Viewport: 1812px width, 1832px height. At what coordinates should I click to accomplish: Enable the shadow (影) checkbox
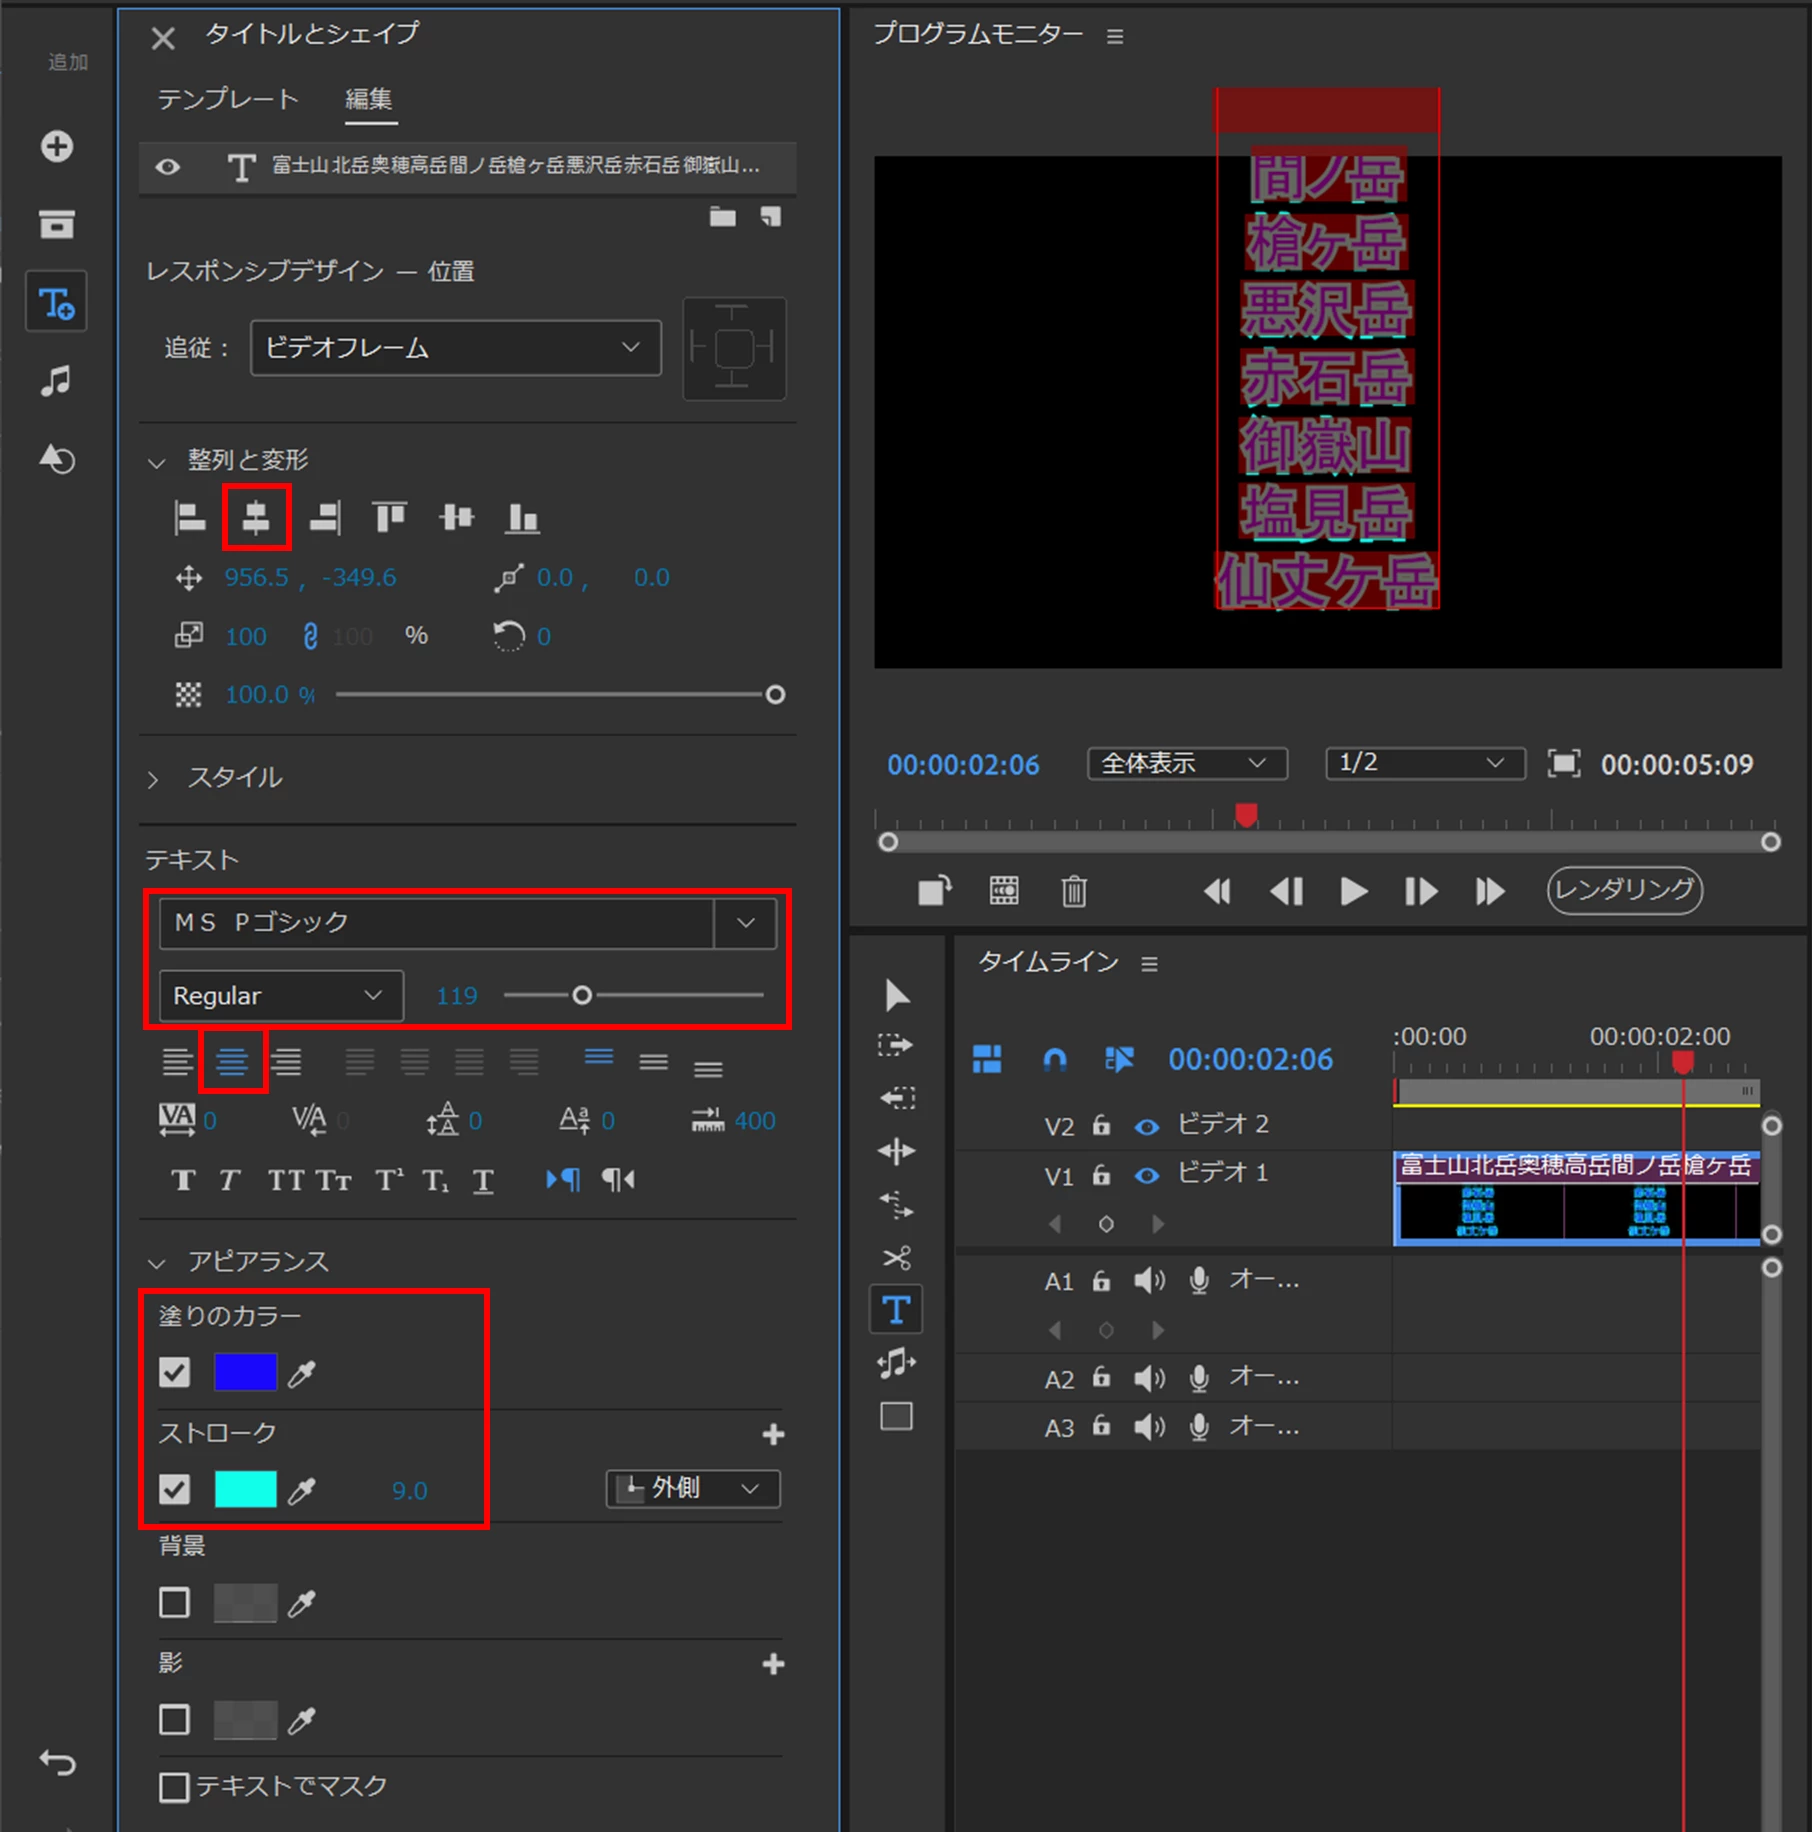point(175,1720)
